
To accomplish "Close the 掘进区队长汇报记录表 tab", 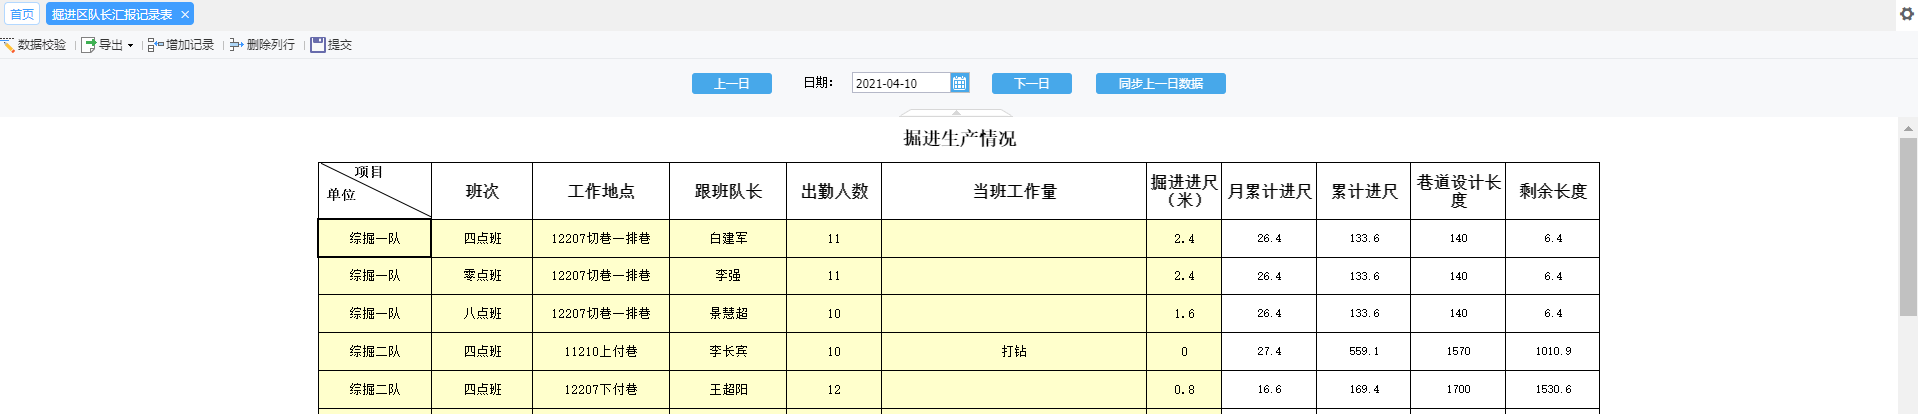I will [185, 15].
